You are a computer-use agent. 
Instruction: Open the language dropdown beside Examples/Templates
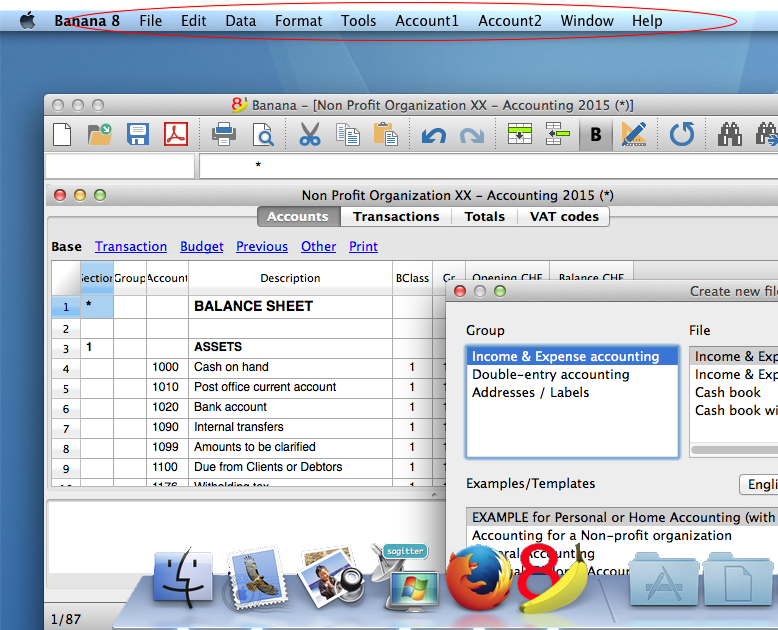point(759,484)
